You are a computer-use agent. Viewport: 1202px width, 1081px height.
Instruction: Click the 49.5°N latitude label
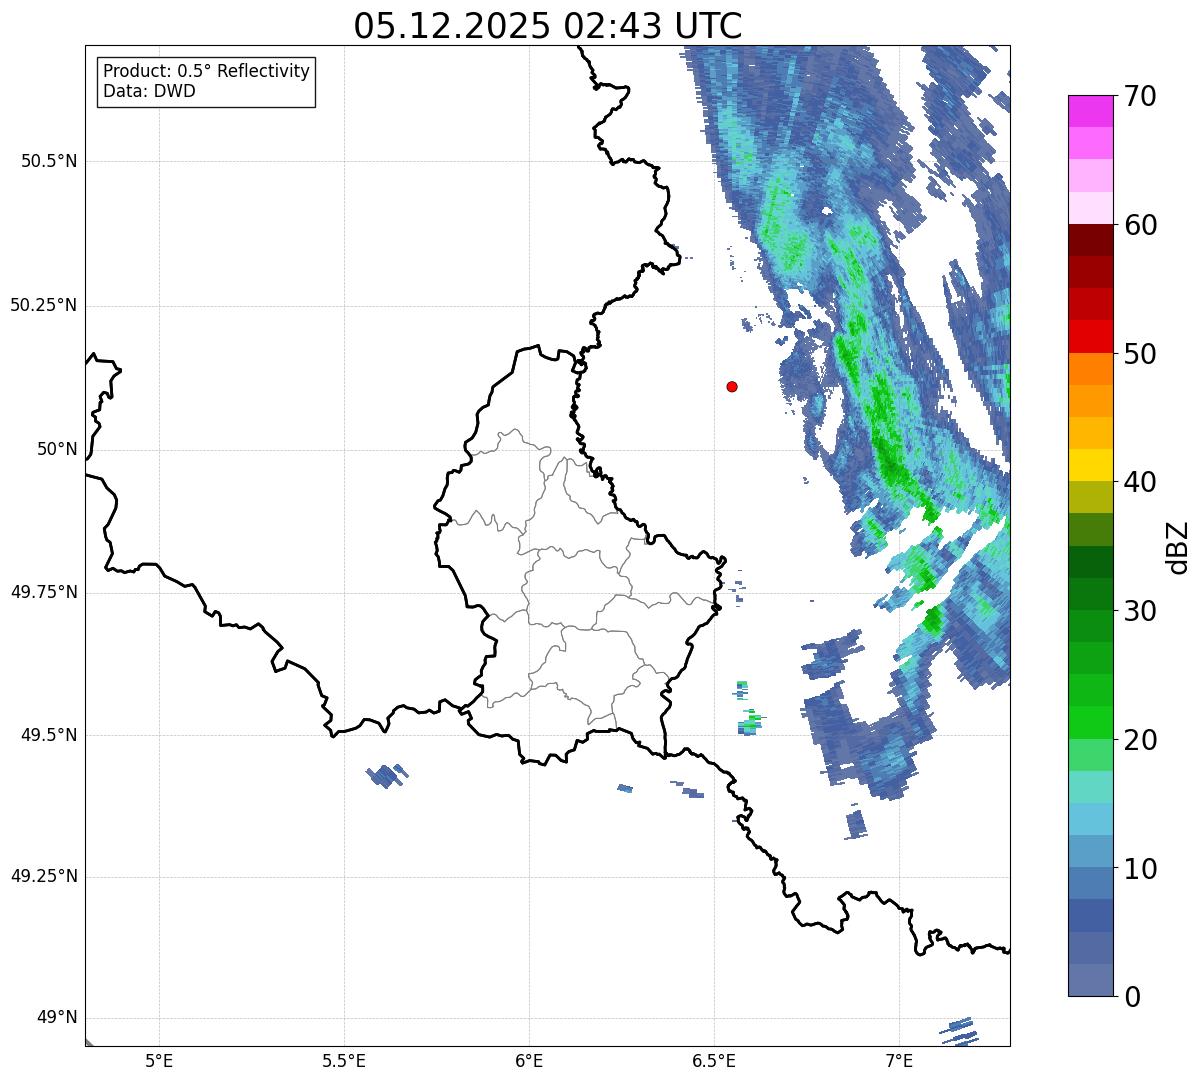coord(49,735)
